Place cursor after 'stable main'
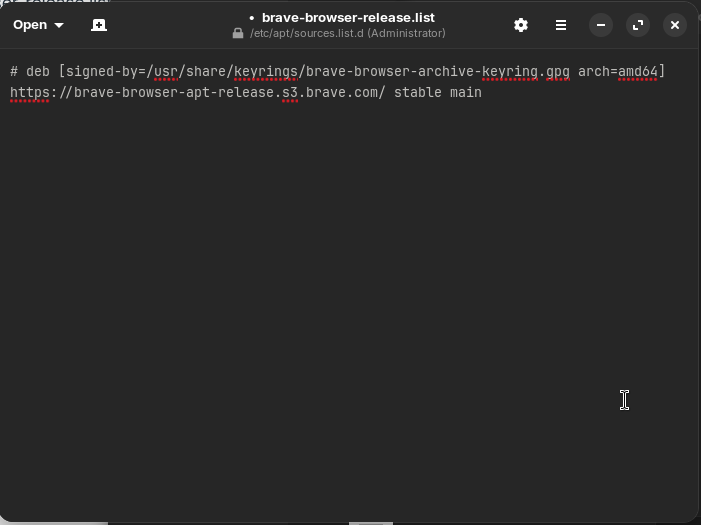 click(482, 93)
